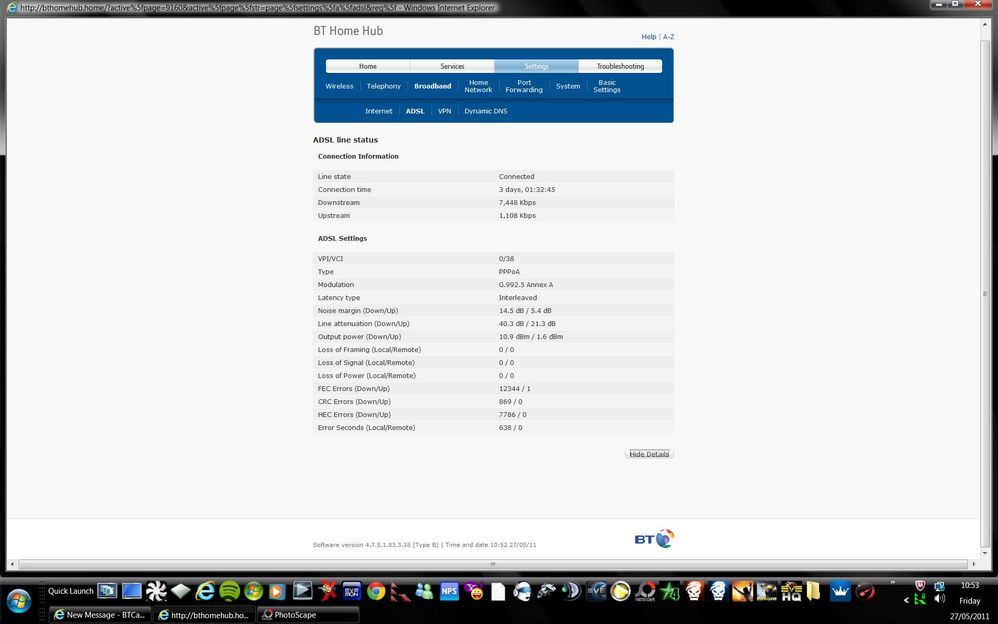Click the BT logo
This screenshot has height=624, width=998.
[654, 539]
